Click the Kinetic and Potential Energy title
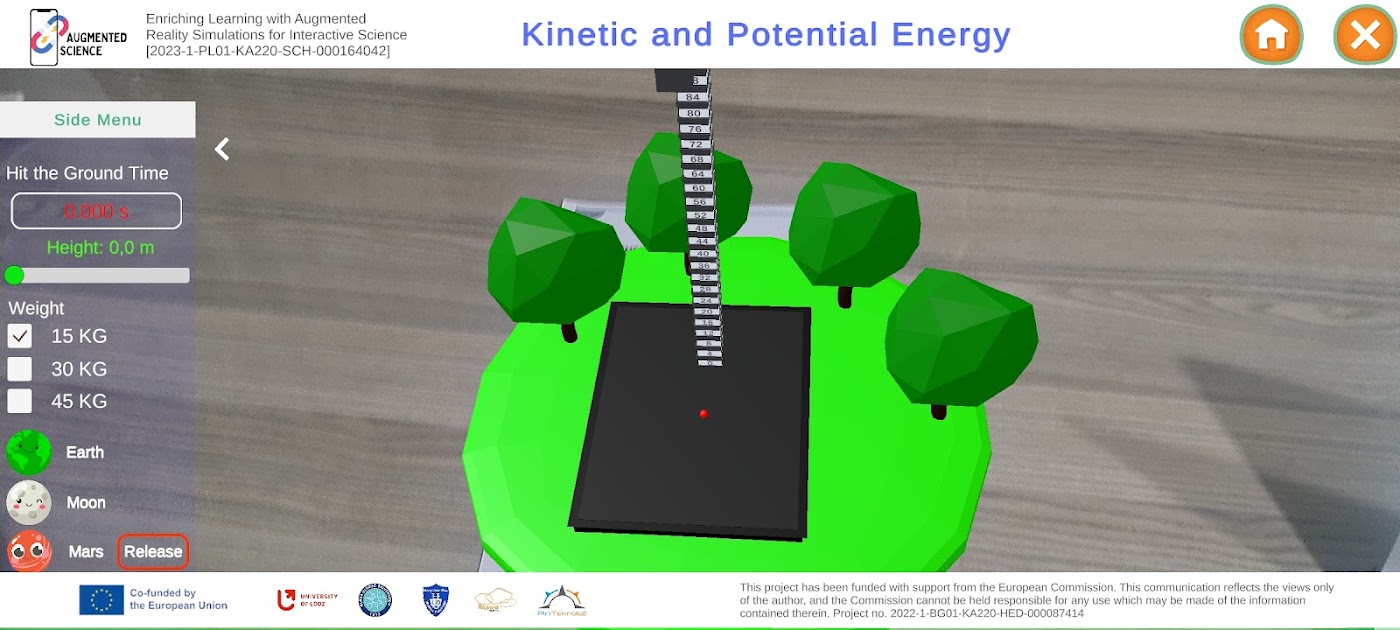The image size is (1400, 630). (765, 34)
